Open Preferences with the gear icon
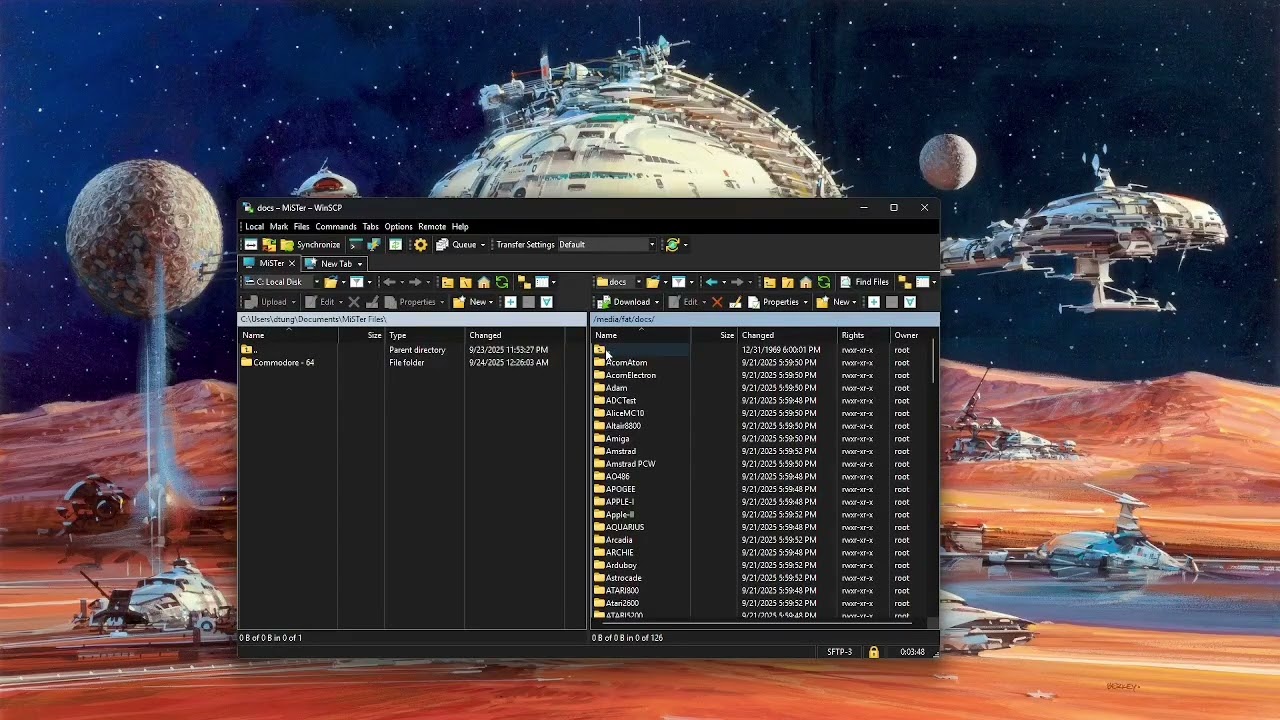The image size is (1280, 720). click(x=421, y=245)
